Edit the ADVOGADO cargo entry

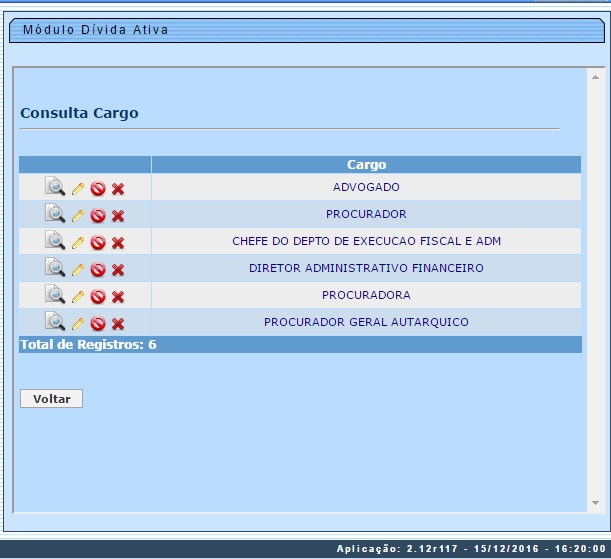pyautogui.click(x=78, y=188)
